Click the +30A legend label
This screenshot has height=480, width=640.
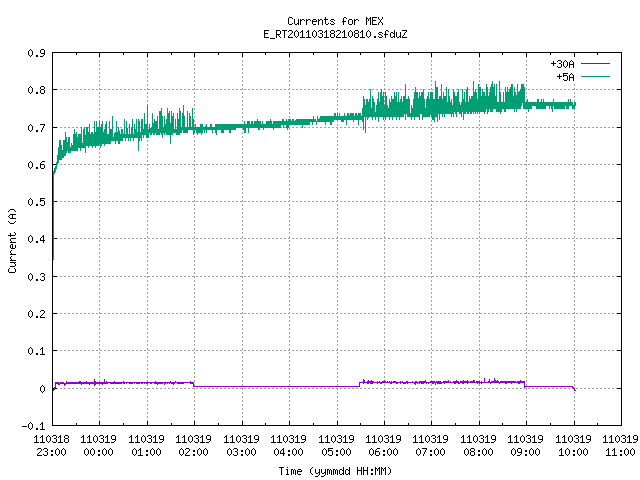562,64
